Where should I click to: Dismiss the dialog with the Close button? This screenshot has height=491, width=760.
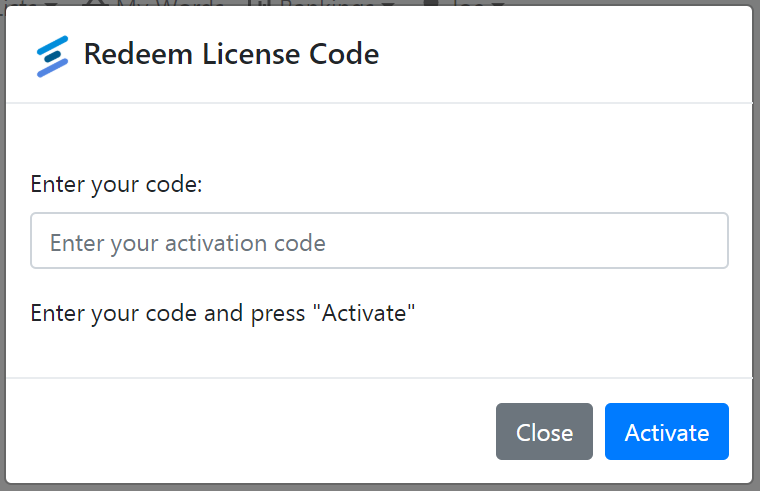(544, 431)
